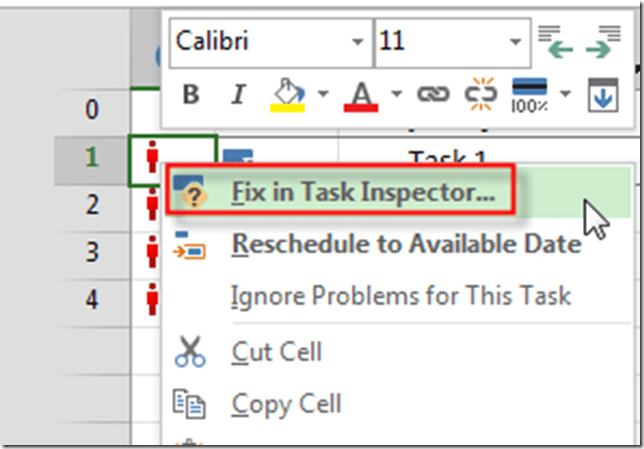The width and height of the screenshot is (644, 449).
Task: Choose Cut Cell from context menu
Action: coord(277,352)
